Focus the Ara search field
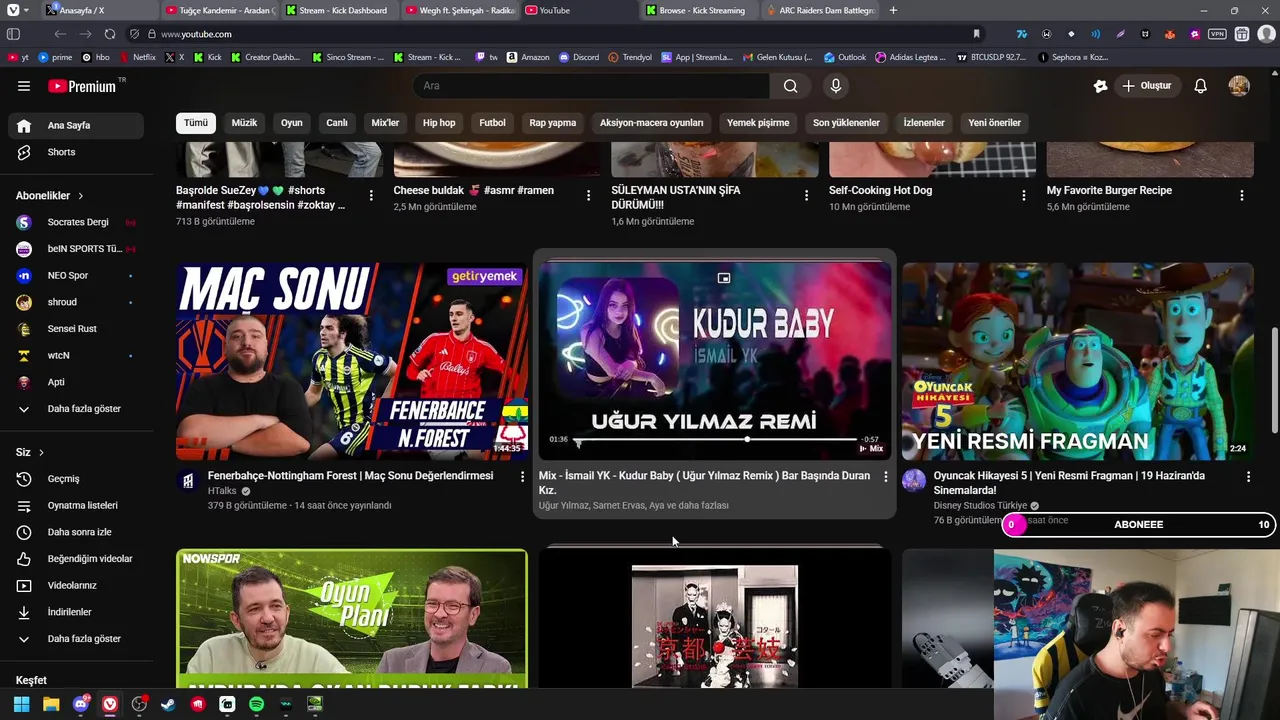Viewport: 1280px width, 720px height. 592,86
